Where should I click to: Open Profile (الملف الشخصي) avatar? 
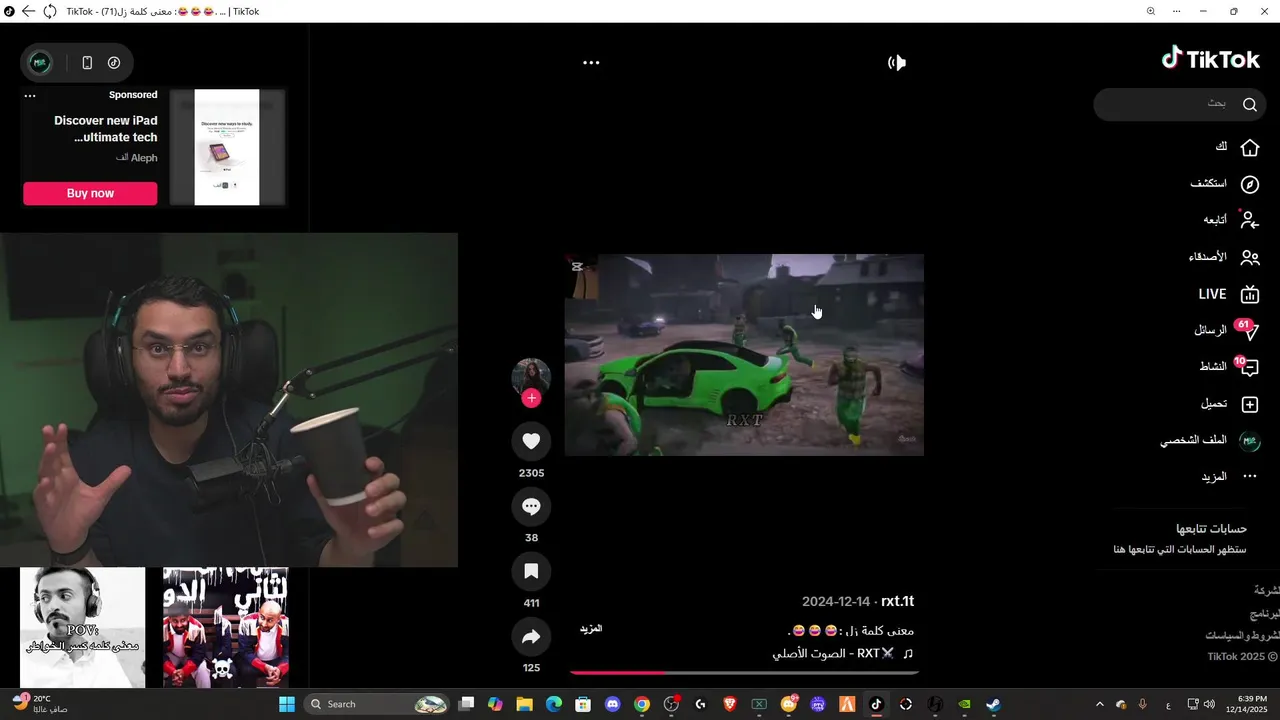tap(1249, 441)
